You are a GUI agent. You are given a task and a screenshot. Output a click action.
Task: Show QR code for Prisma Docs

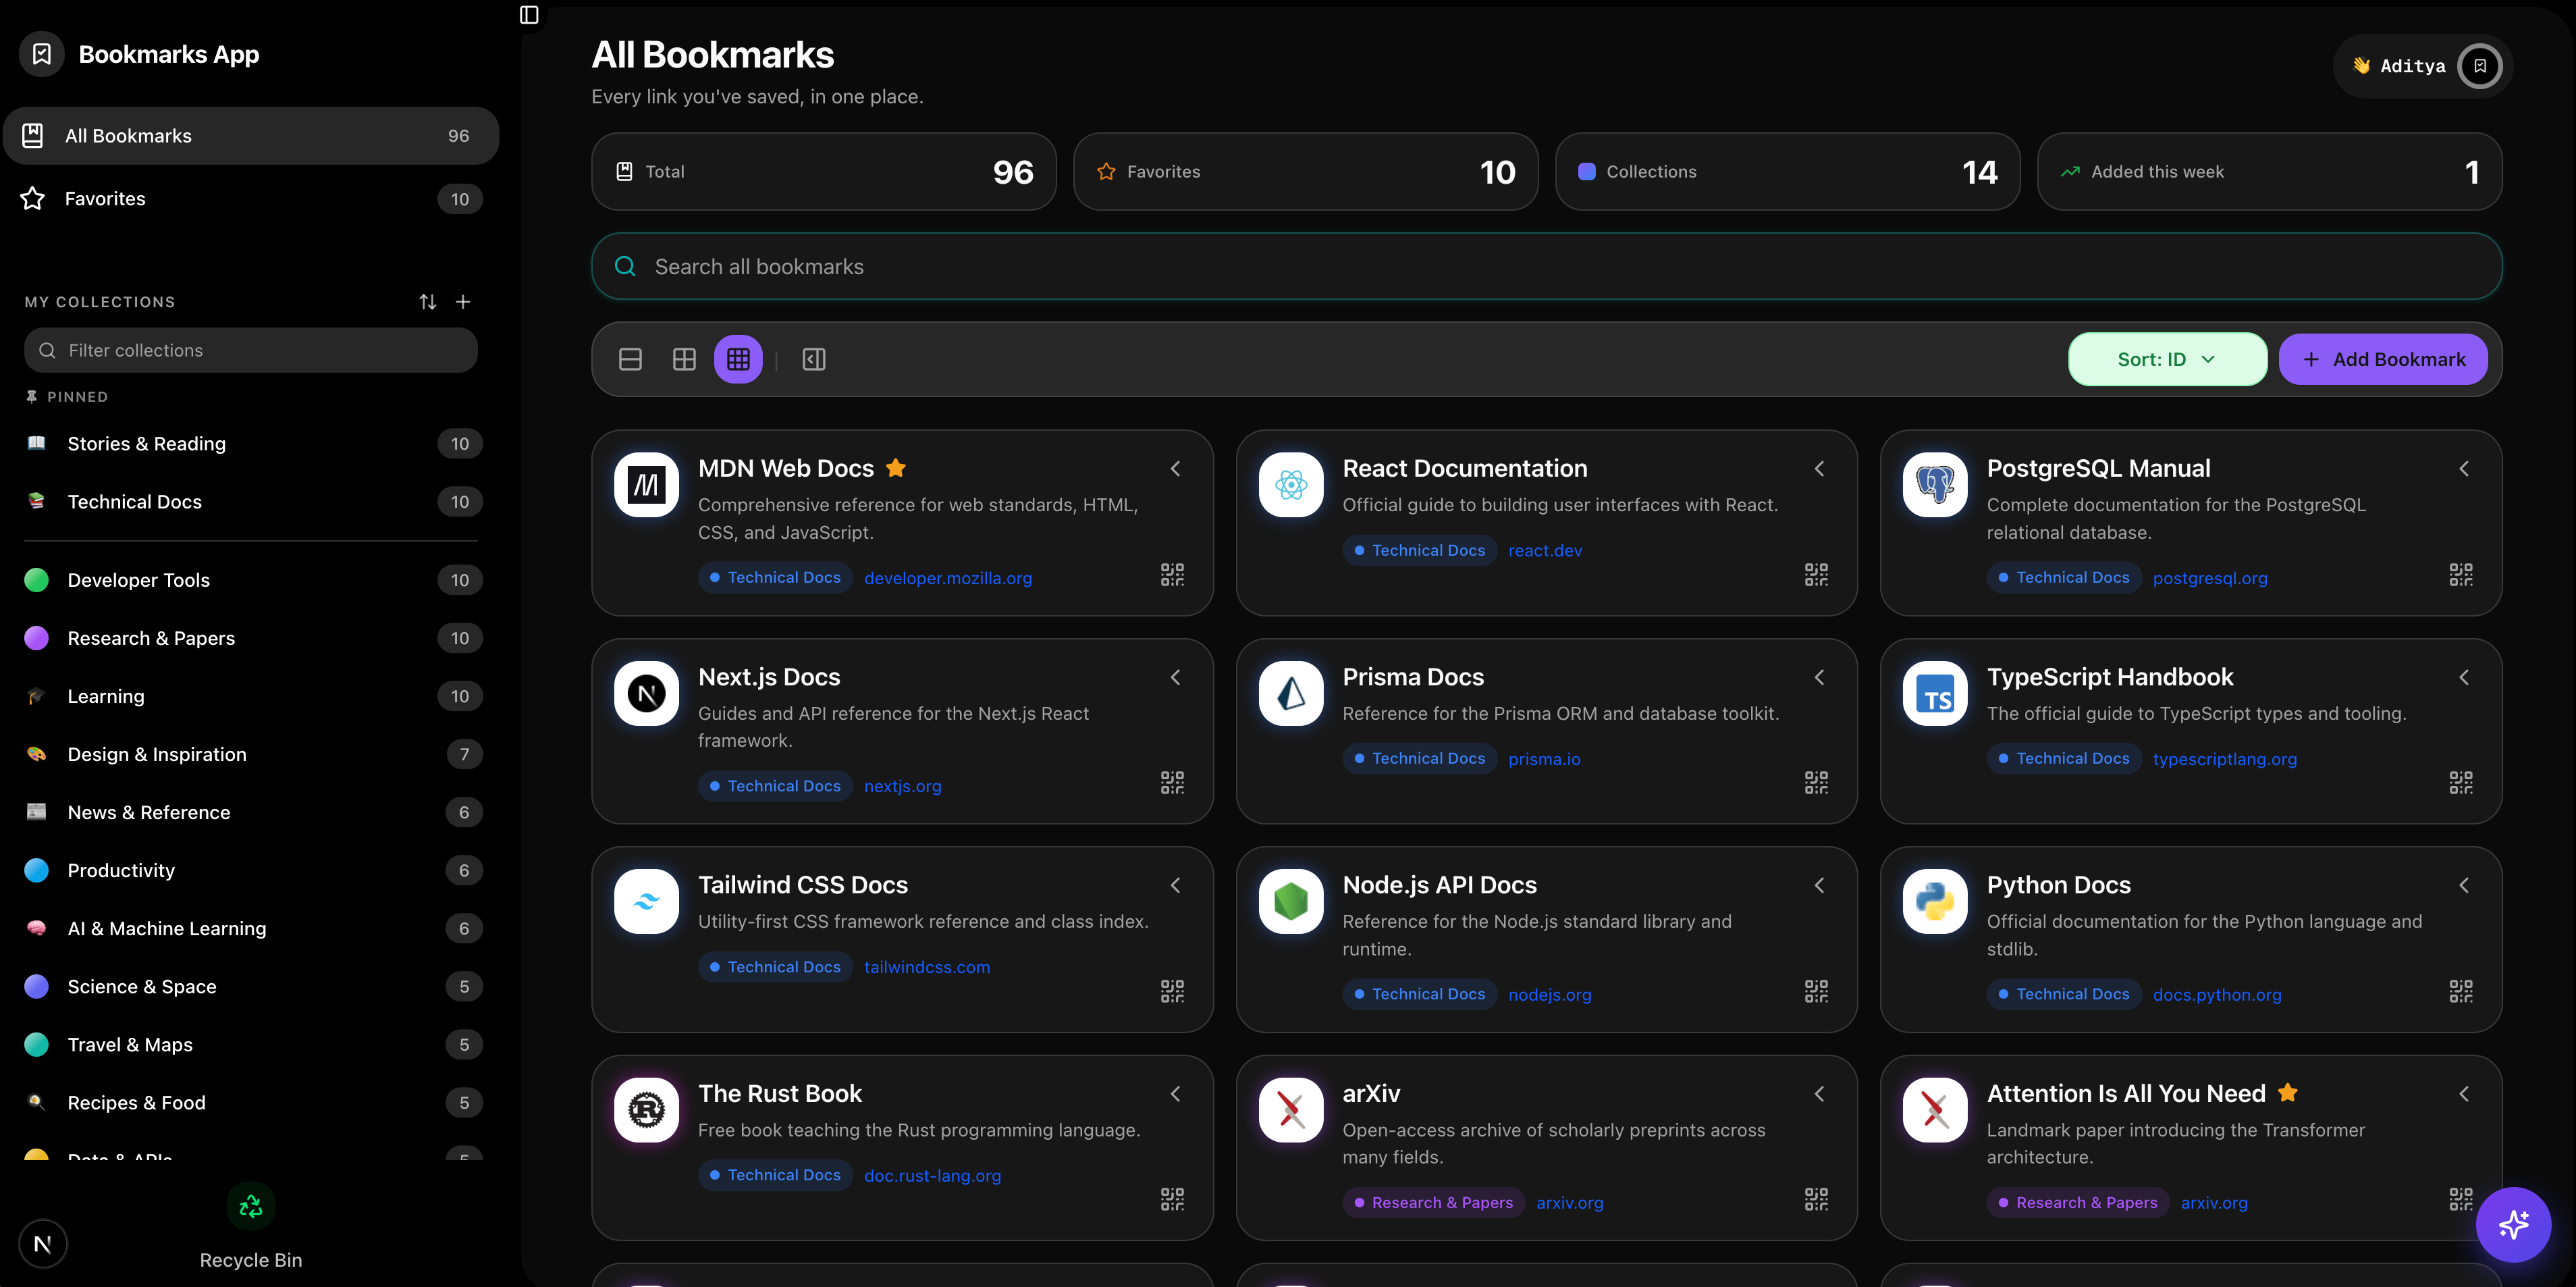point(1816,782)
